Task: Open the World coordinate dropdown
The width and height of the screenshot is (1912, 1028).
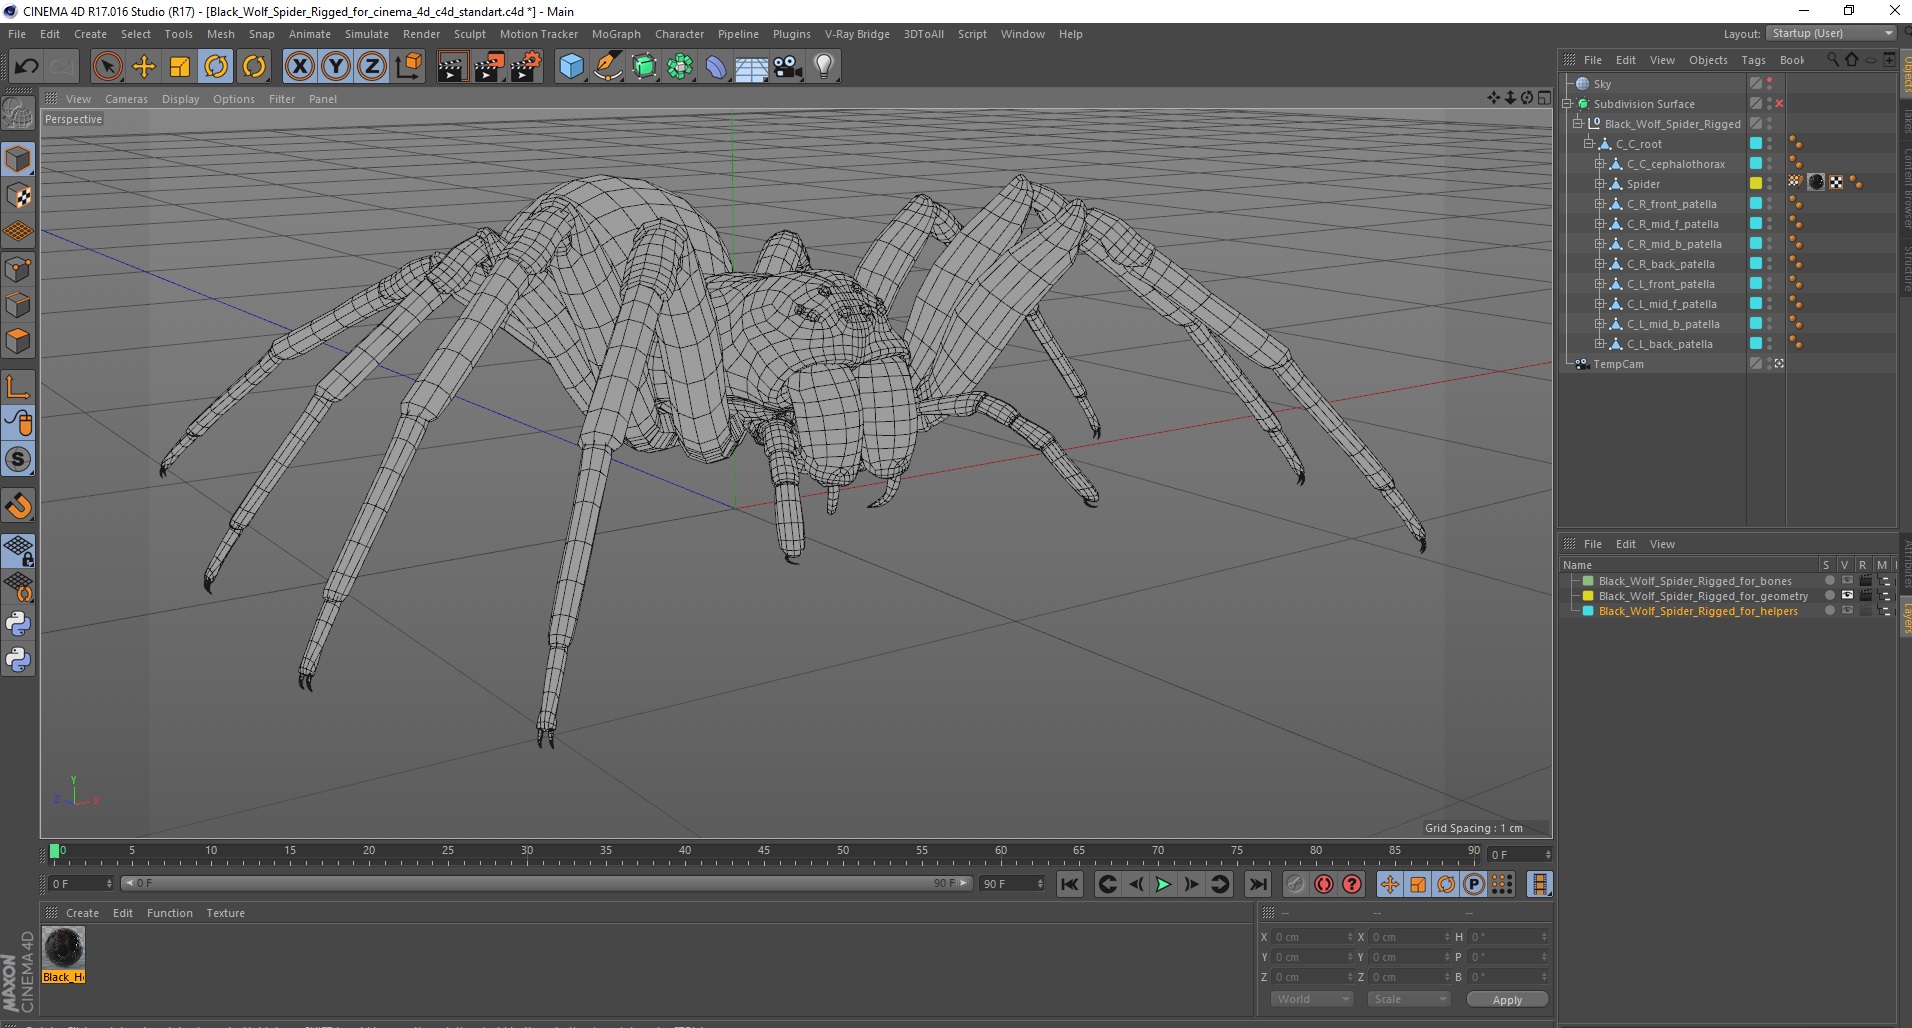Action: click(1312, 999)
